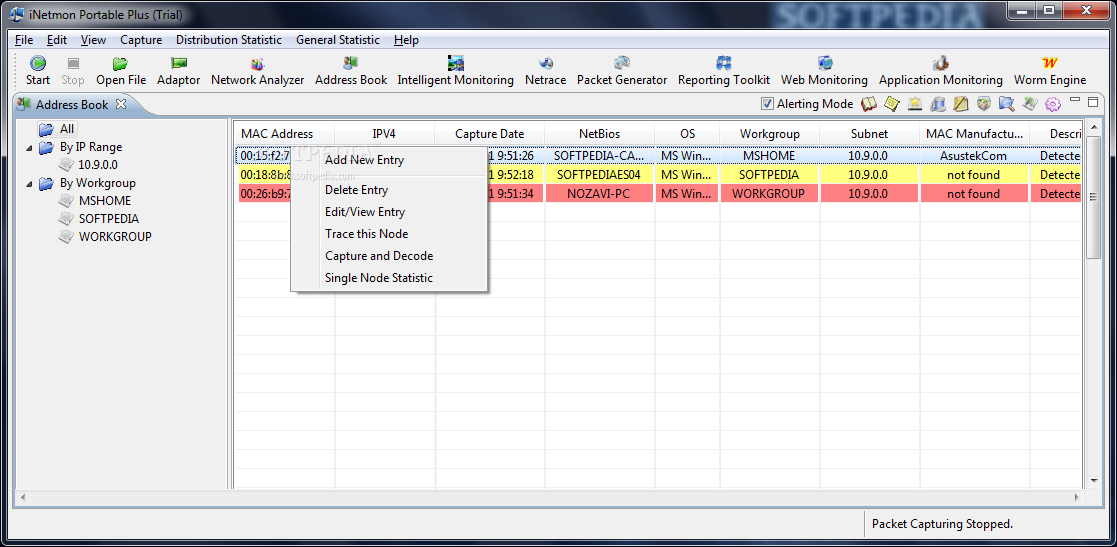Launch the Netrace tool

pyautogui.click(x=546, y=71)
